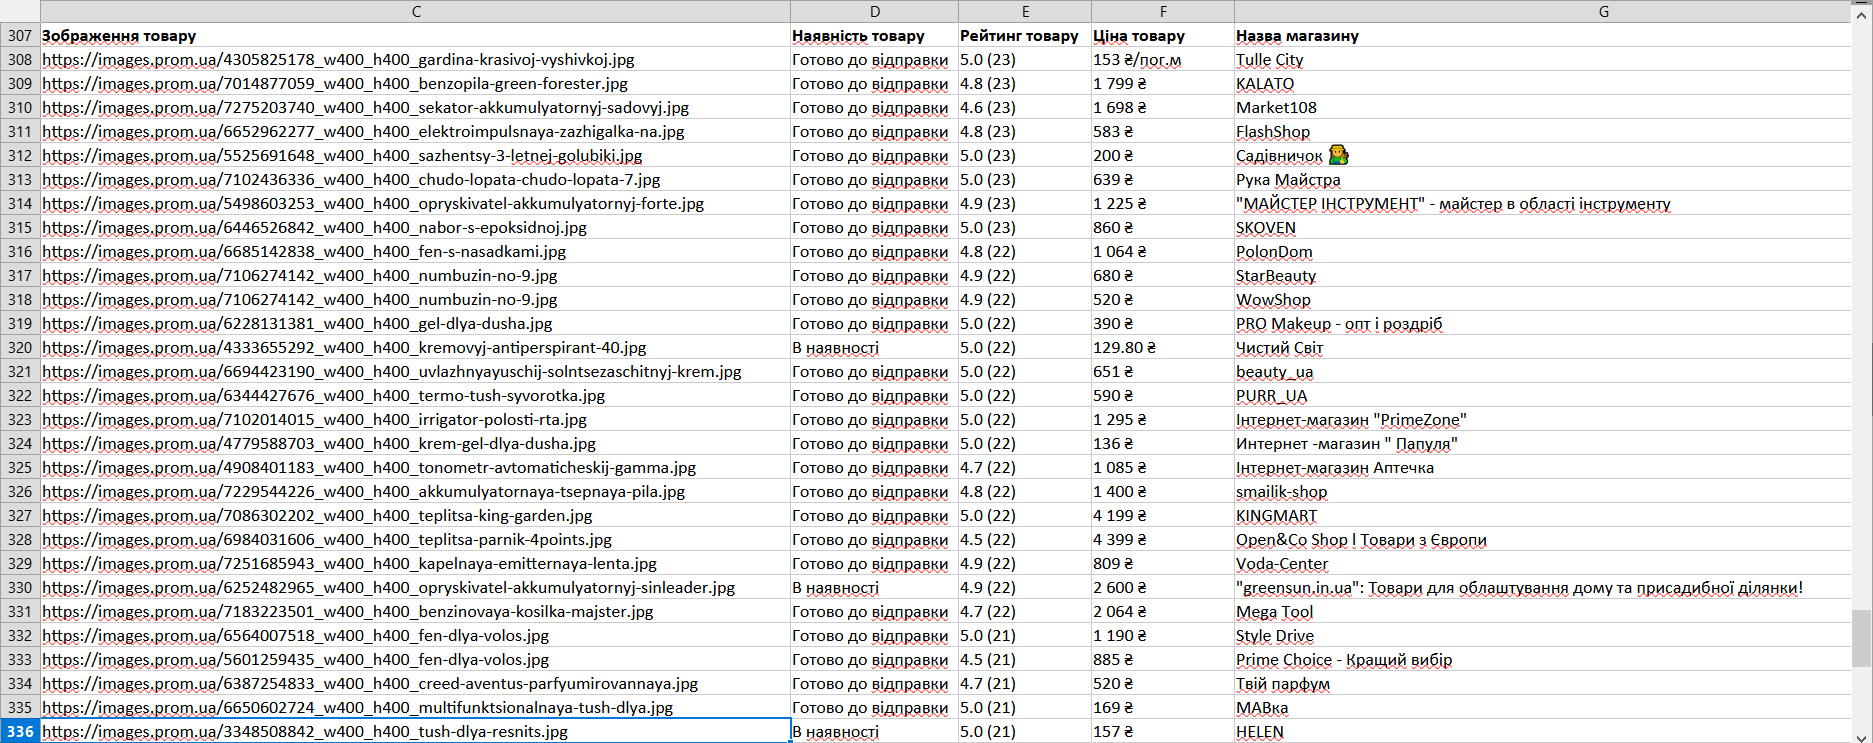Screen dimensions: 1873x743
Task: Click the price cell '2 600 ₴'
Action: coord(1162,587)
